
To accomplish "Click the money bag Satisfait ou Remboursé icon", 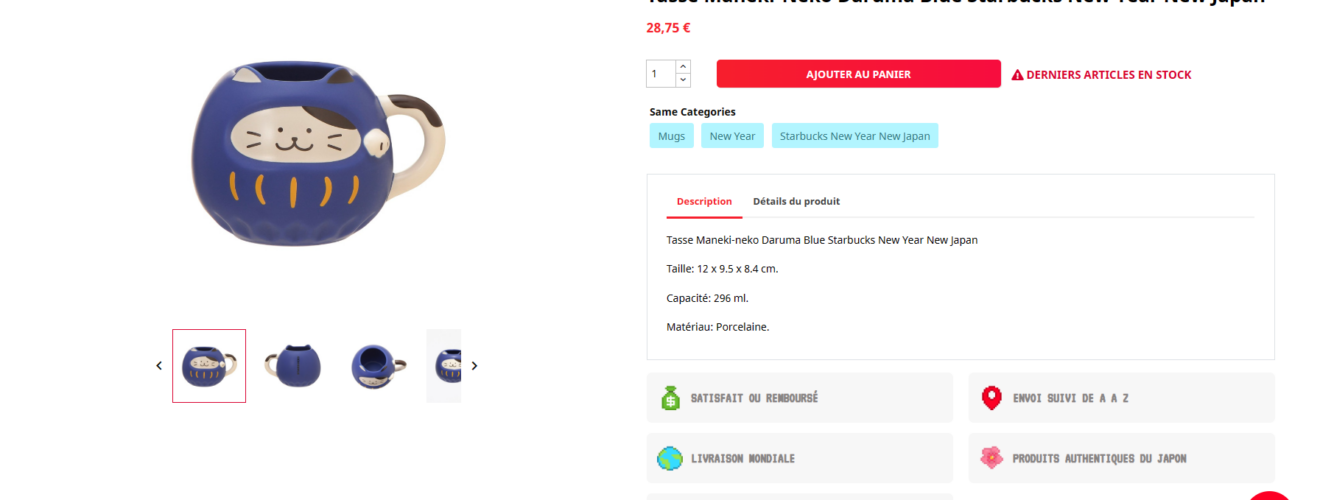I will pos(670,398).
